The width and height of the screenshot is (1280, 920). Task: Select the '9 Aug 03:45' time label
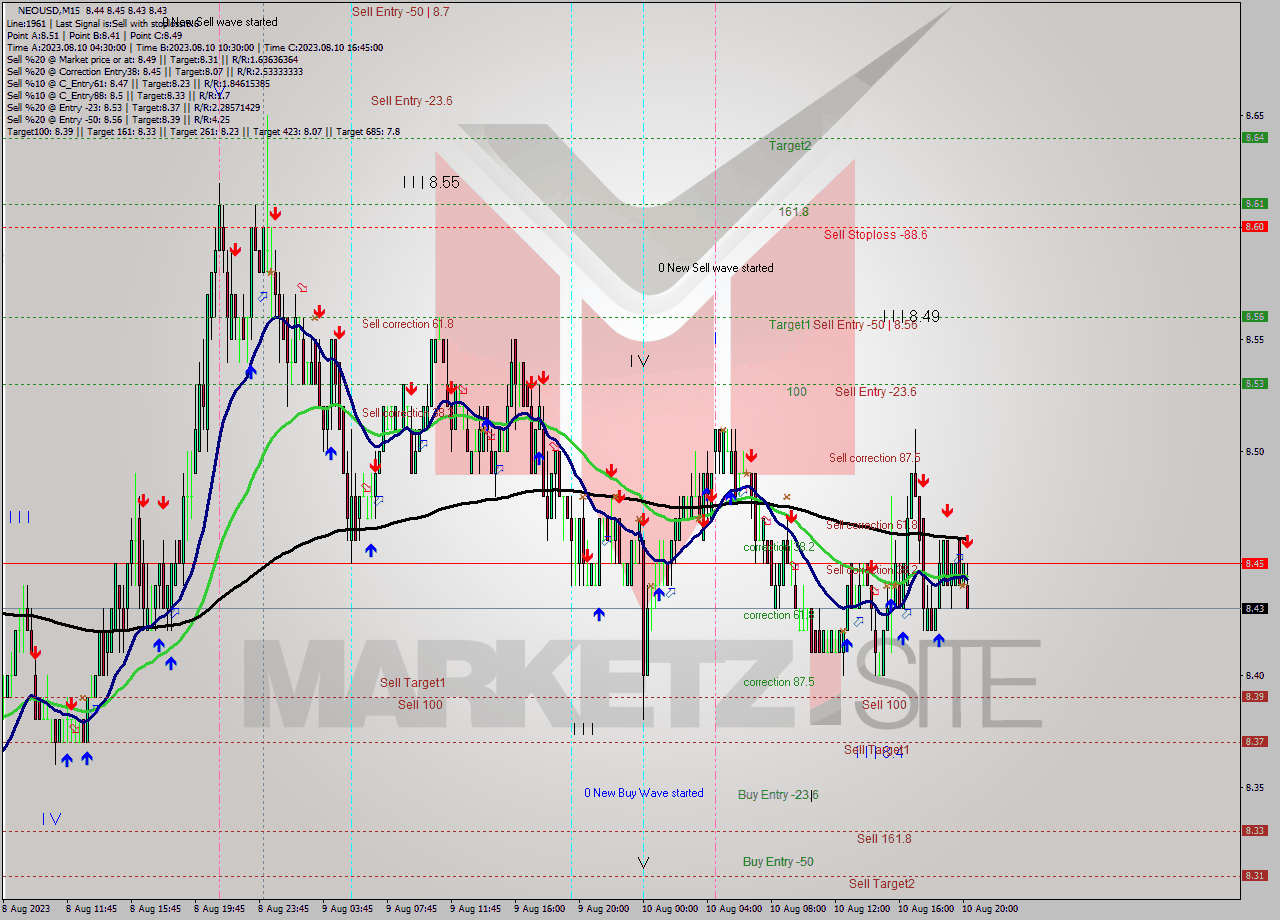(x=348, y=909)
